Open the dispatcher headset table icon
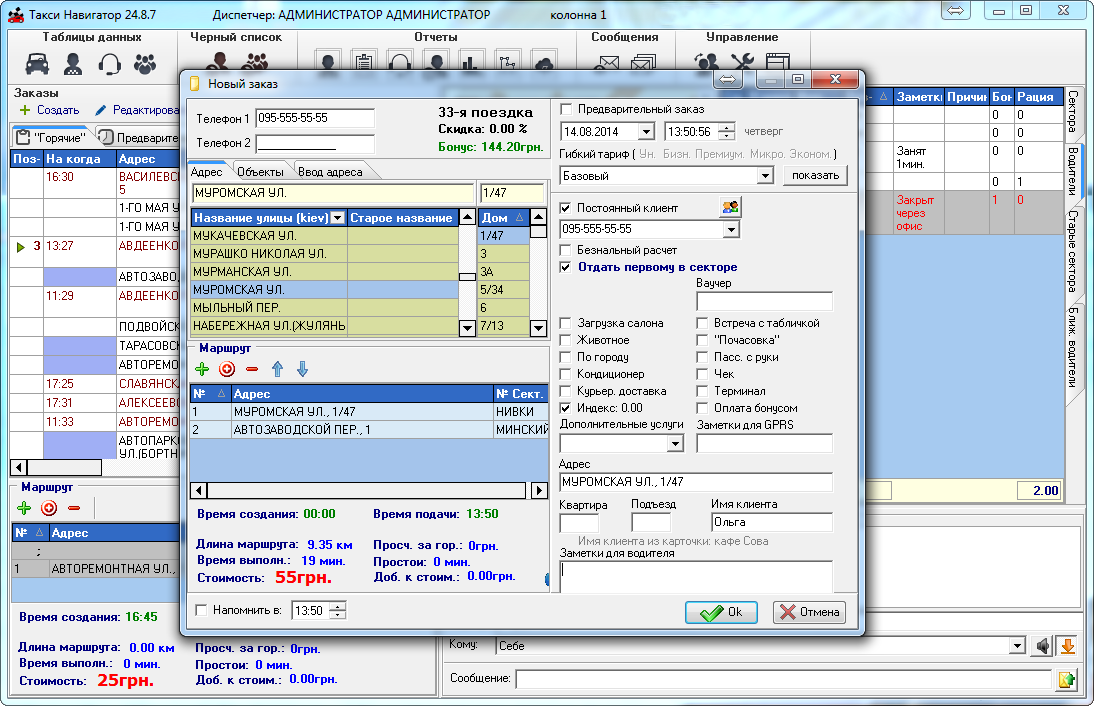Screen dimensions: 1094x706 pos(109,65)
